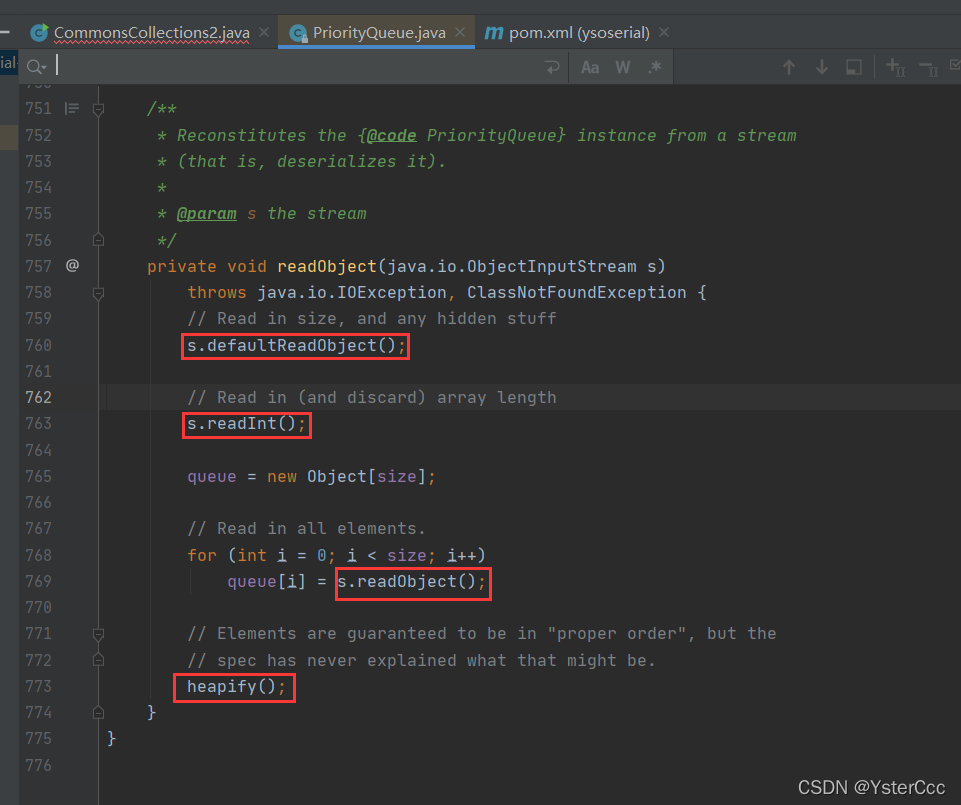Image resolution: width=961 pixels, height=805 pixels.
Task: Unselect occurrence icon in search bar
Action: (x=929, y=68)
